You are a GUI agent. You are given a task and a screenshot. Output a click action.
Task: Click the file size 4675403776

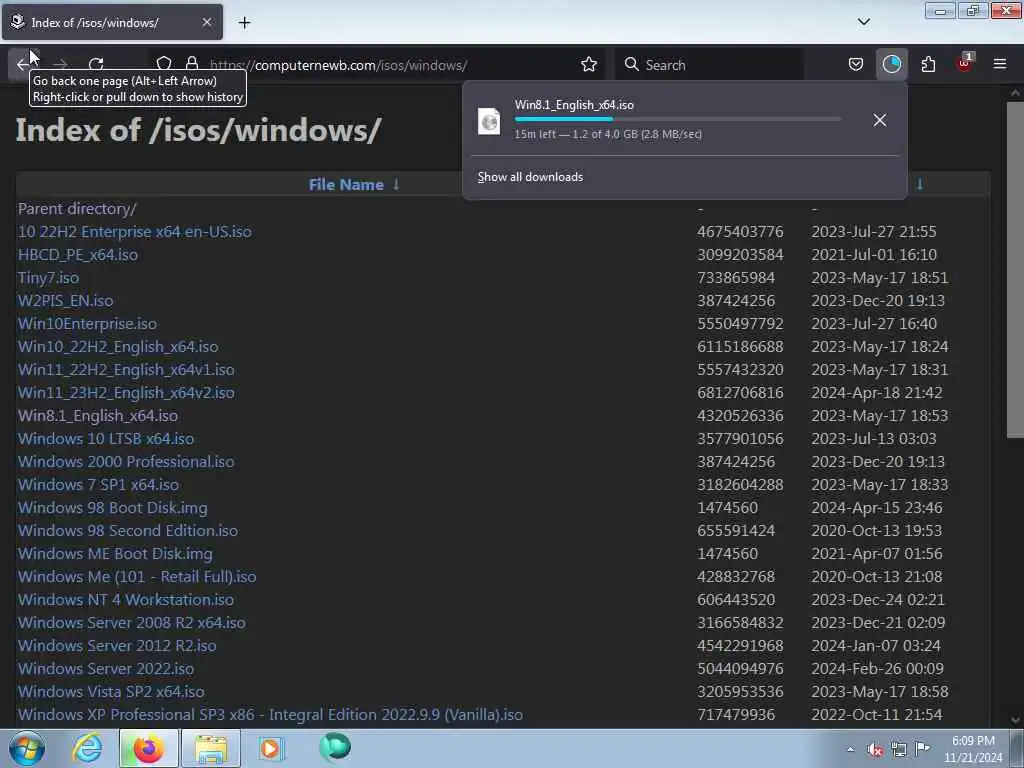point(740,232)
